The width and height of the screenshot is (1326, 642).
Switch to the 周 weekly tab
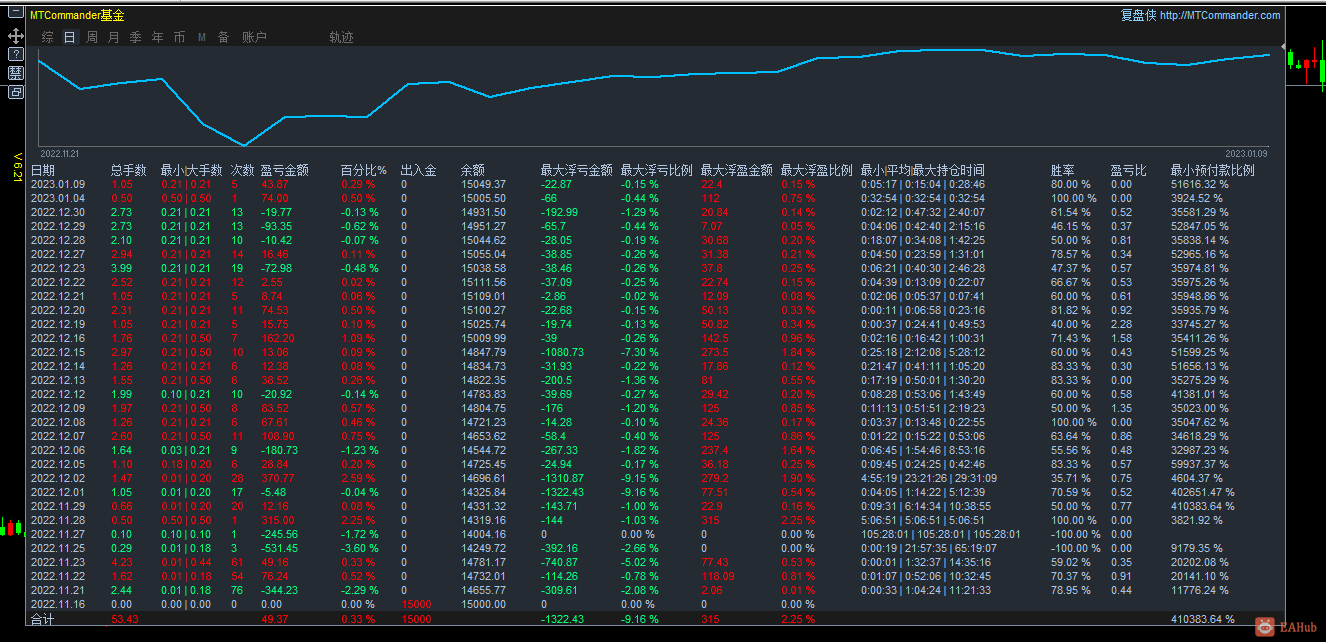(x=92, y=37)
